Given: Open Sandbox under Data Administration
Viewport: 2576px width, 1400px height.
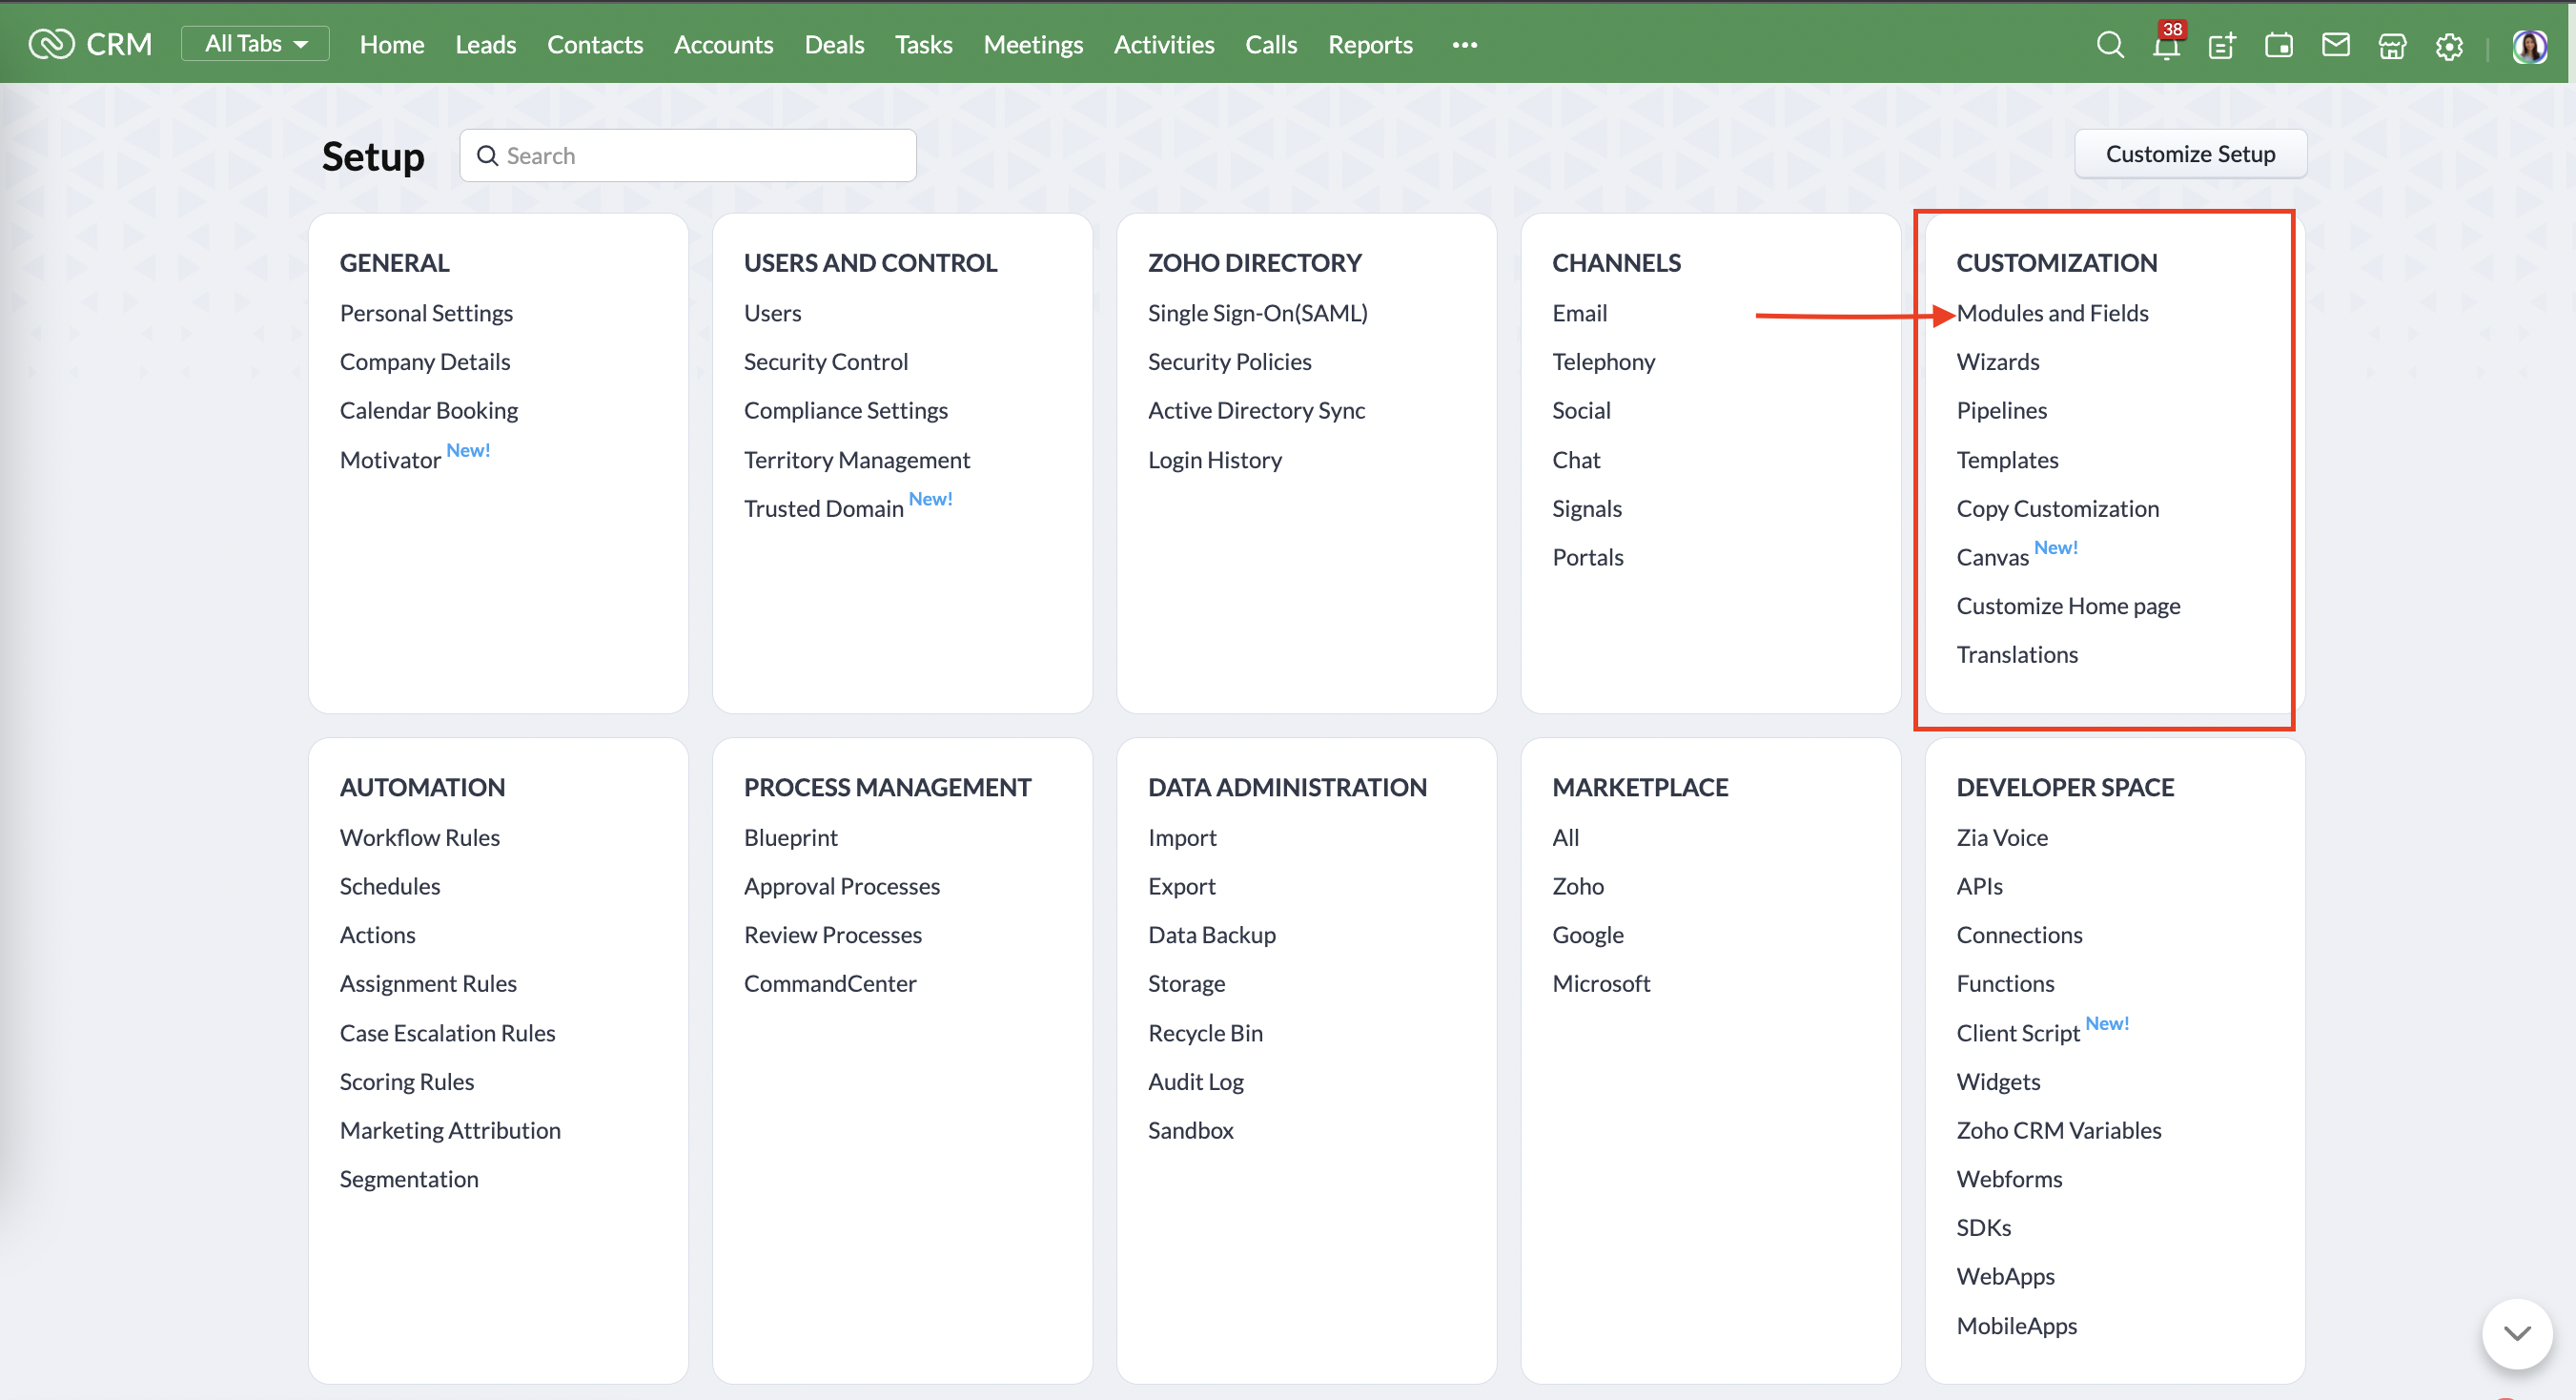Looking at the screenshot, I should click(1191, 1130).
